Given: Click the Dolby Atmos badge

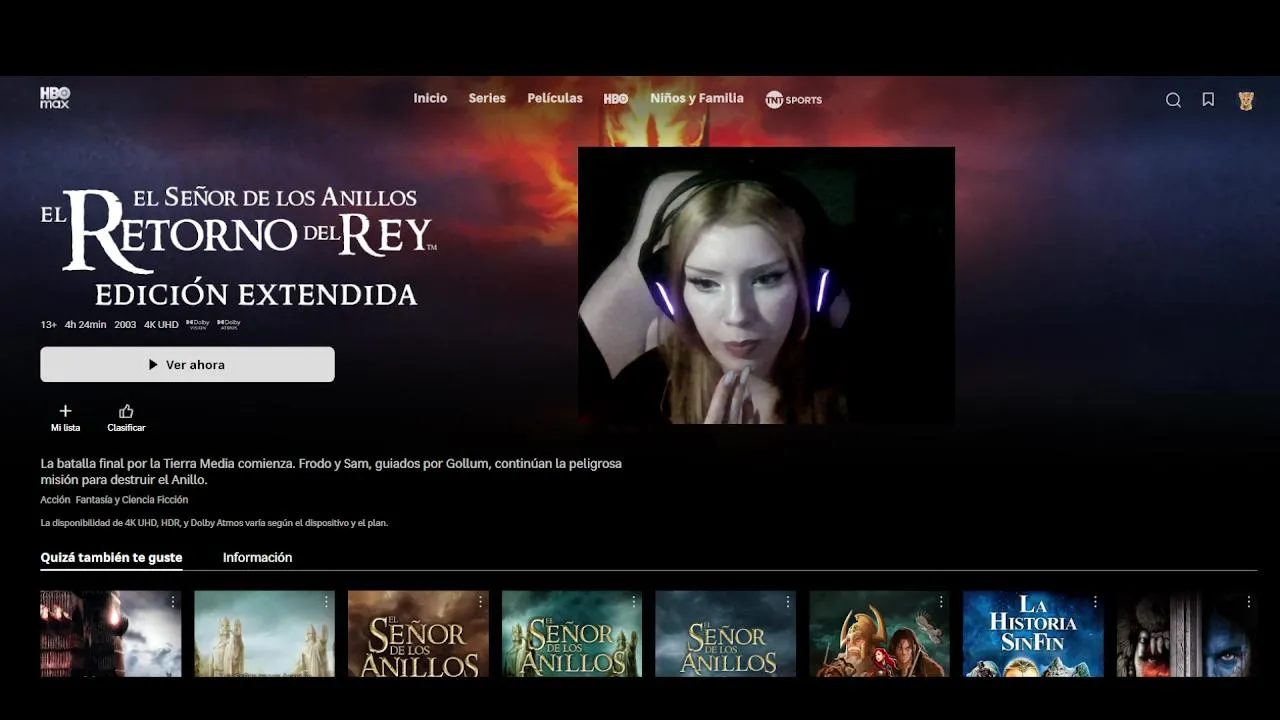Looking at the screenshot, I should (229, 324).
